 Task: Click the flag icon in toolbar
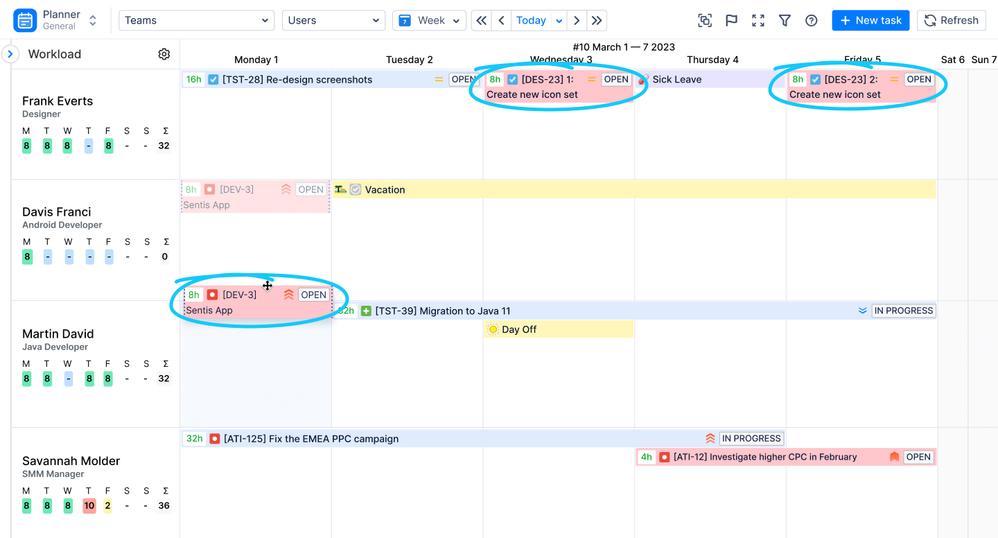[731, 20]
